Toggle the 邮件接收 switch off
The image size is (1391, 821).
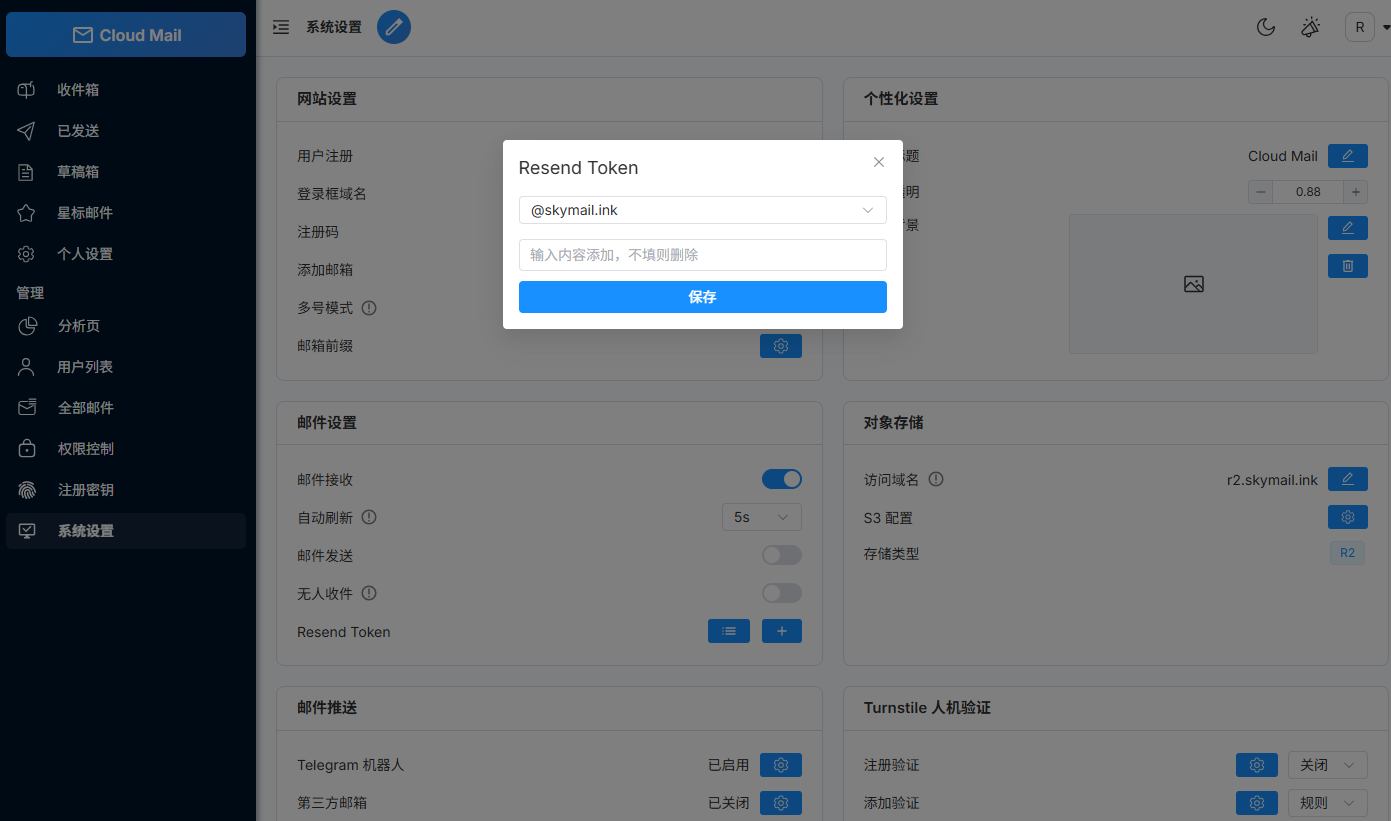coord(781,479)
